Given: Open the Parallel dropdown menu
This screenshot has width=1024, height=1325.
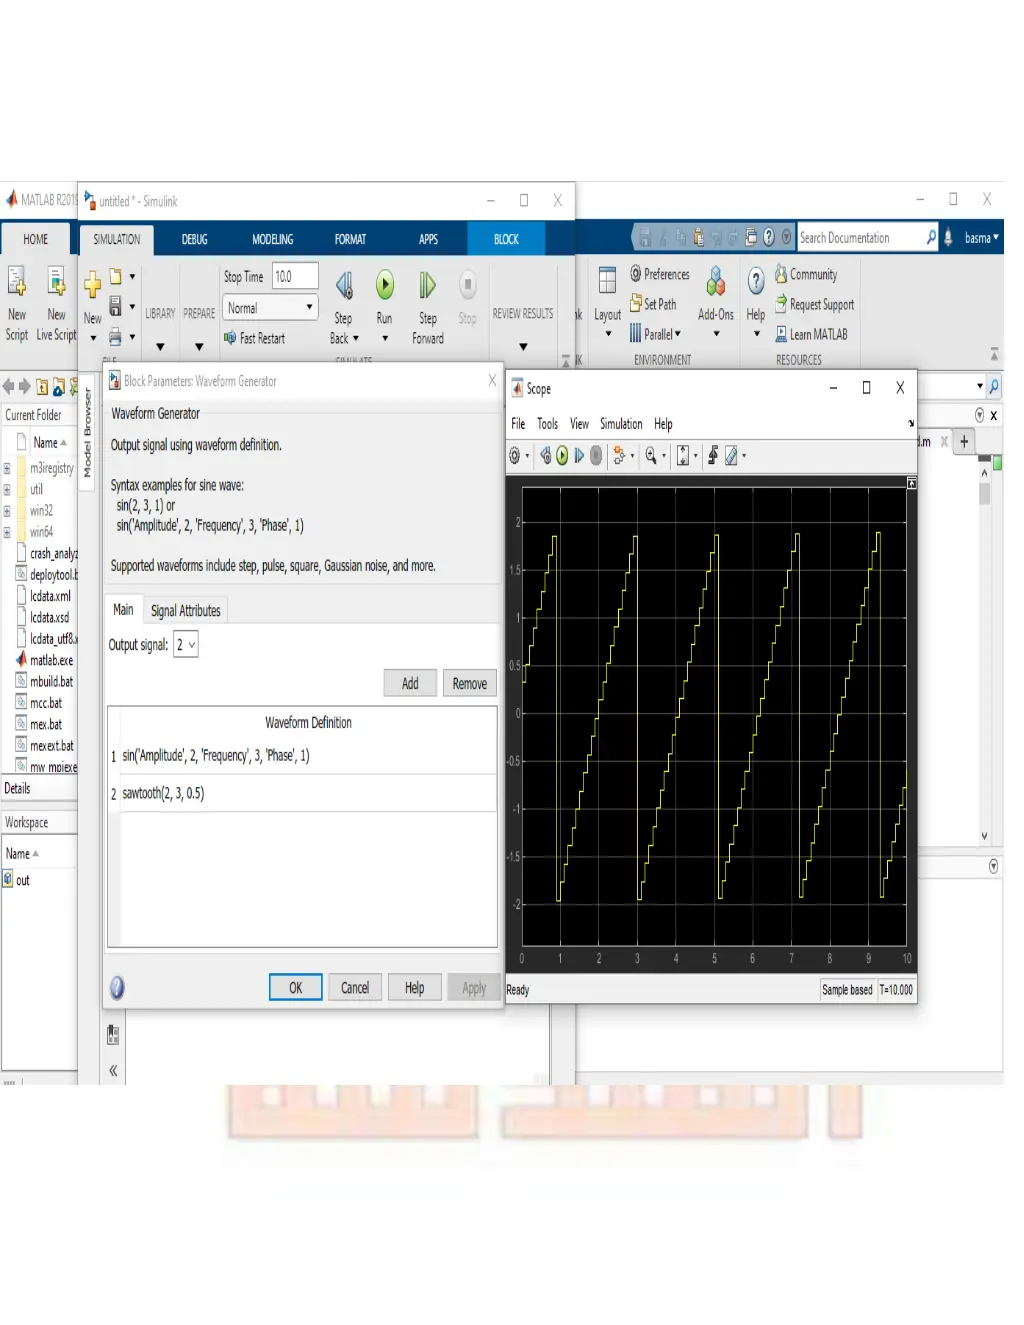Looking at the screenshot, I should [655, 334].
